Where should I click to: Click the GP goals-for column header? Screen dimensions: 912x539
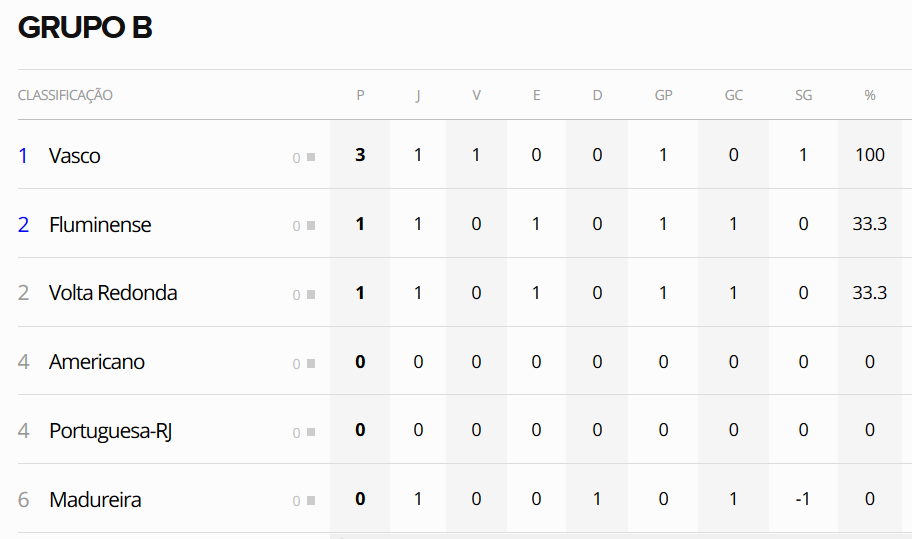(x=663, y=96)
